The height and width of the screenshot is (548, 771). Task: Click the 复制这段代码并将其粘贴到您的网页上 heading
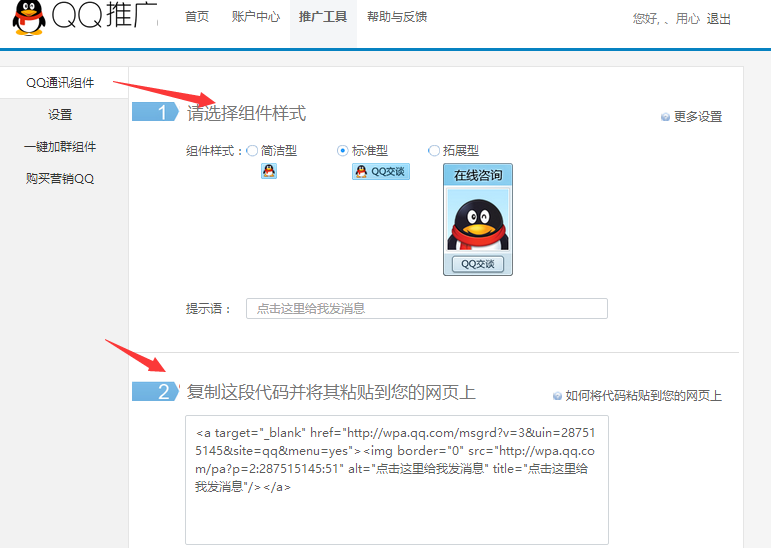[331, 392]
